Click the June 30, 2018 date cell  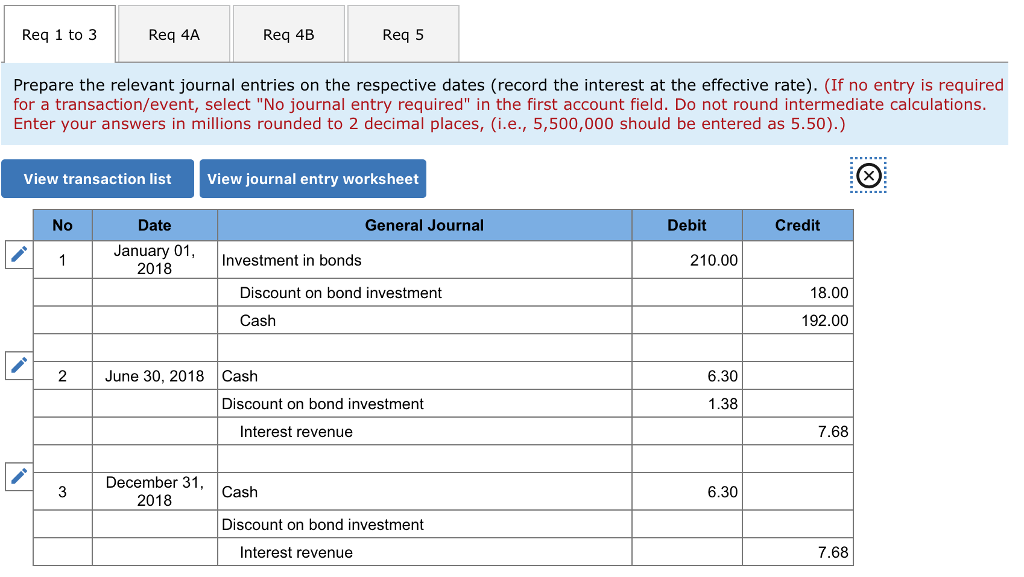click(155, 376)
